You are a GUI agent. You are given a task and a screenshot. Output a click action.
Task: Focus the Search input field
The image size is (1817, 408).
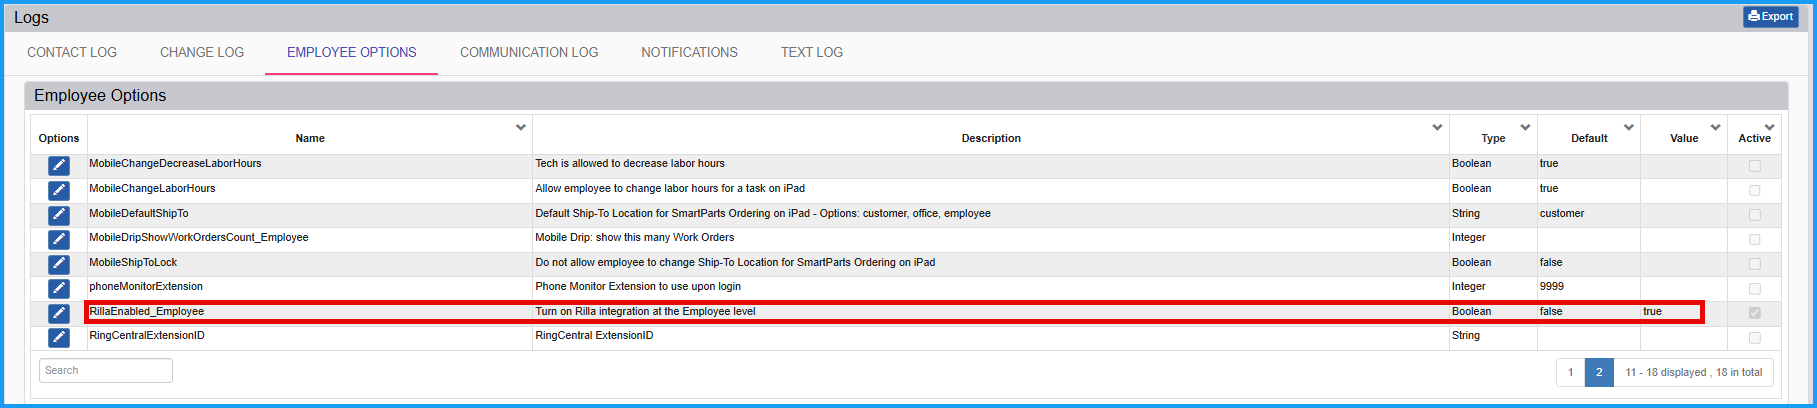tap(106, 370)
